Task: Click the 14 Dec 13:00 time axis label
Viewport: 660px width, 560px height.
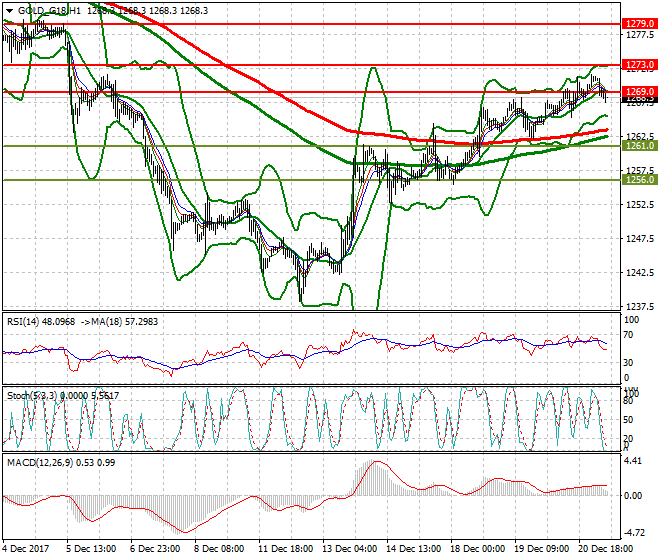Action: (x=414, y=549)
